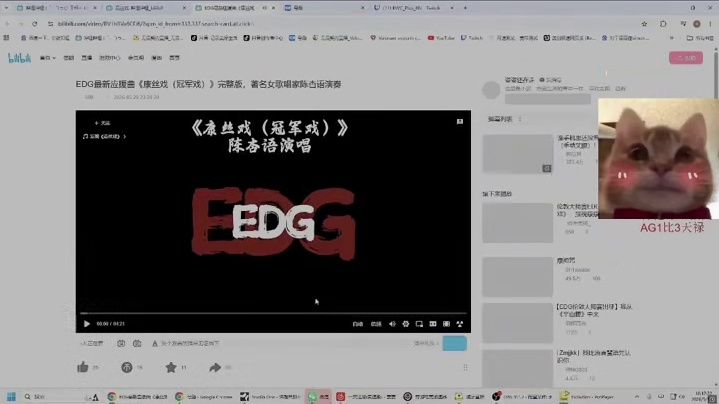
Task: Show hidden system tray icons
Action: pyautogui.click(x=637, y=397)
